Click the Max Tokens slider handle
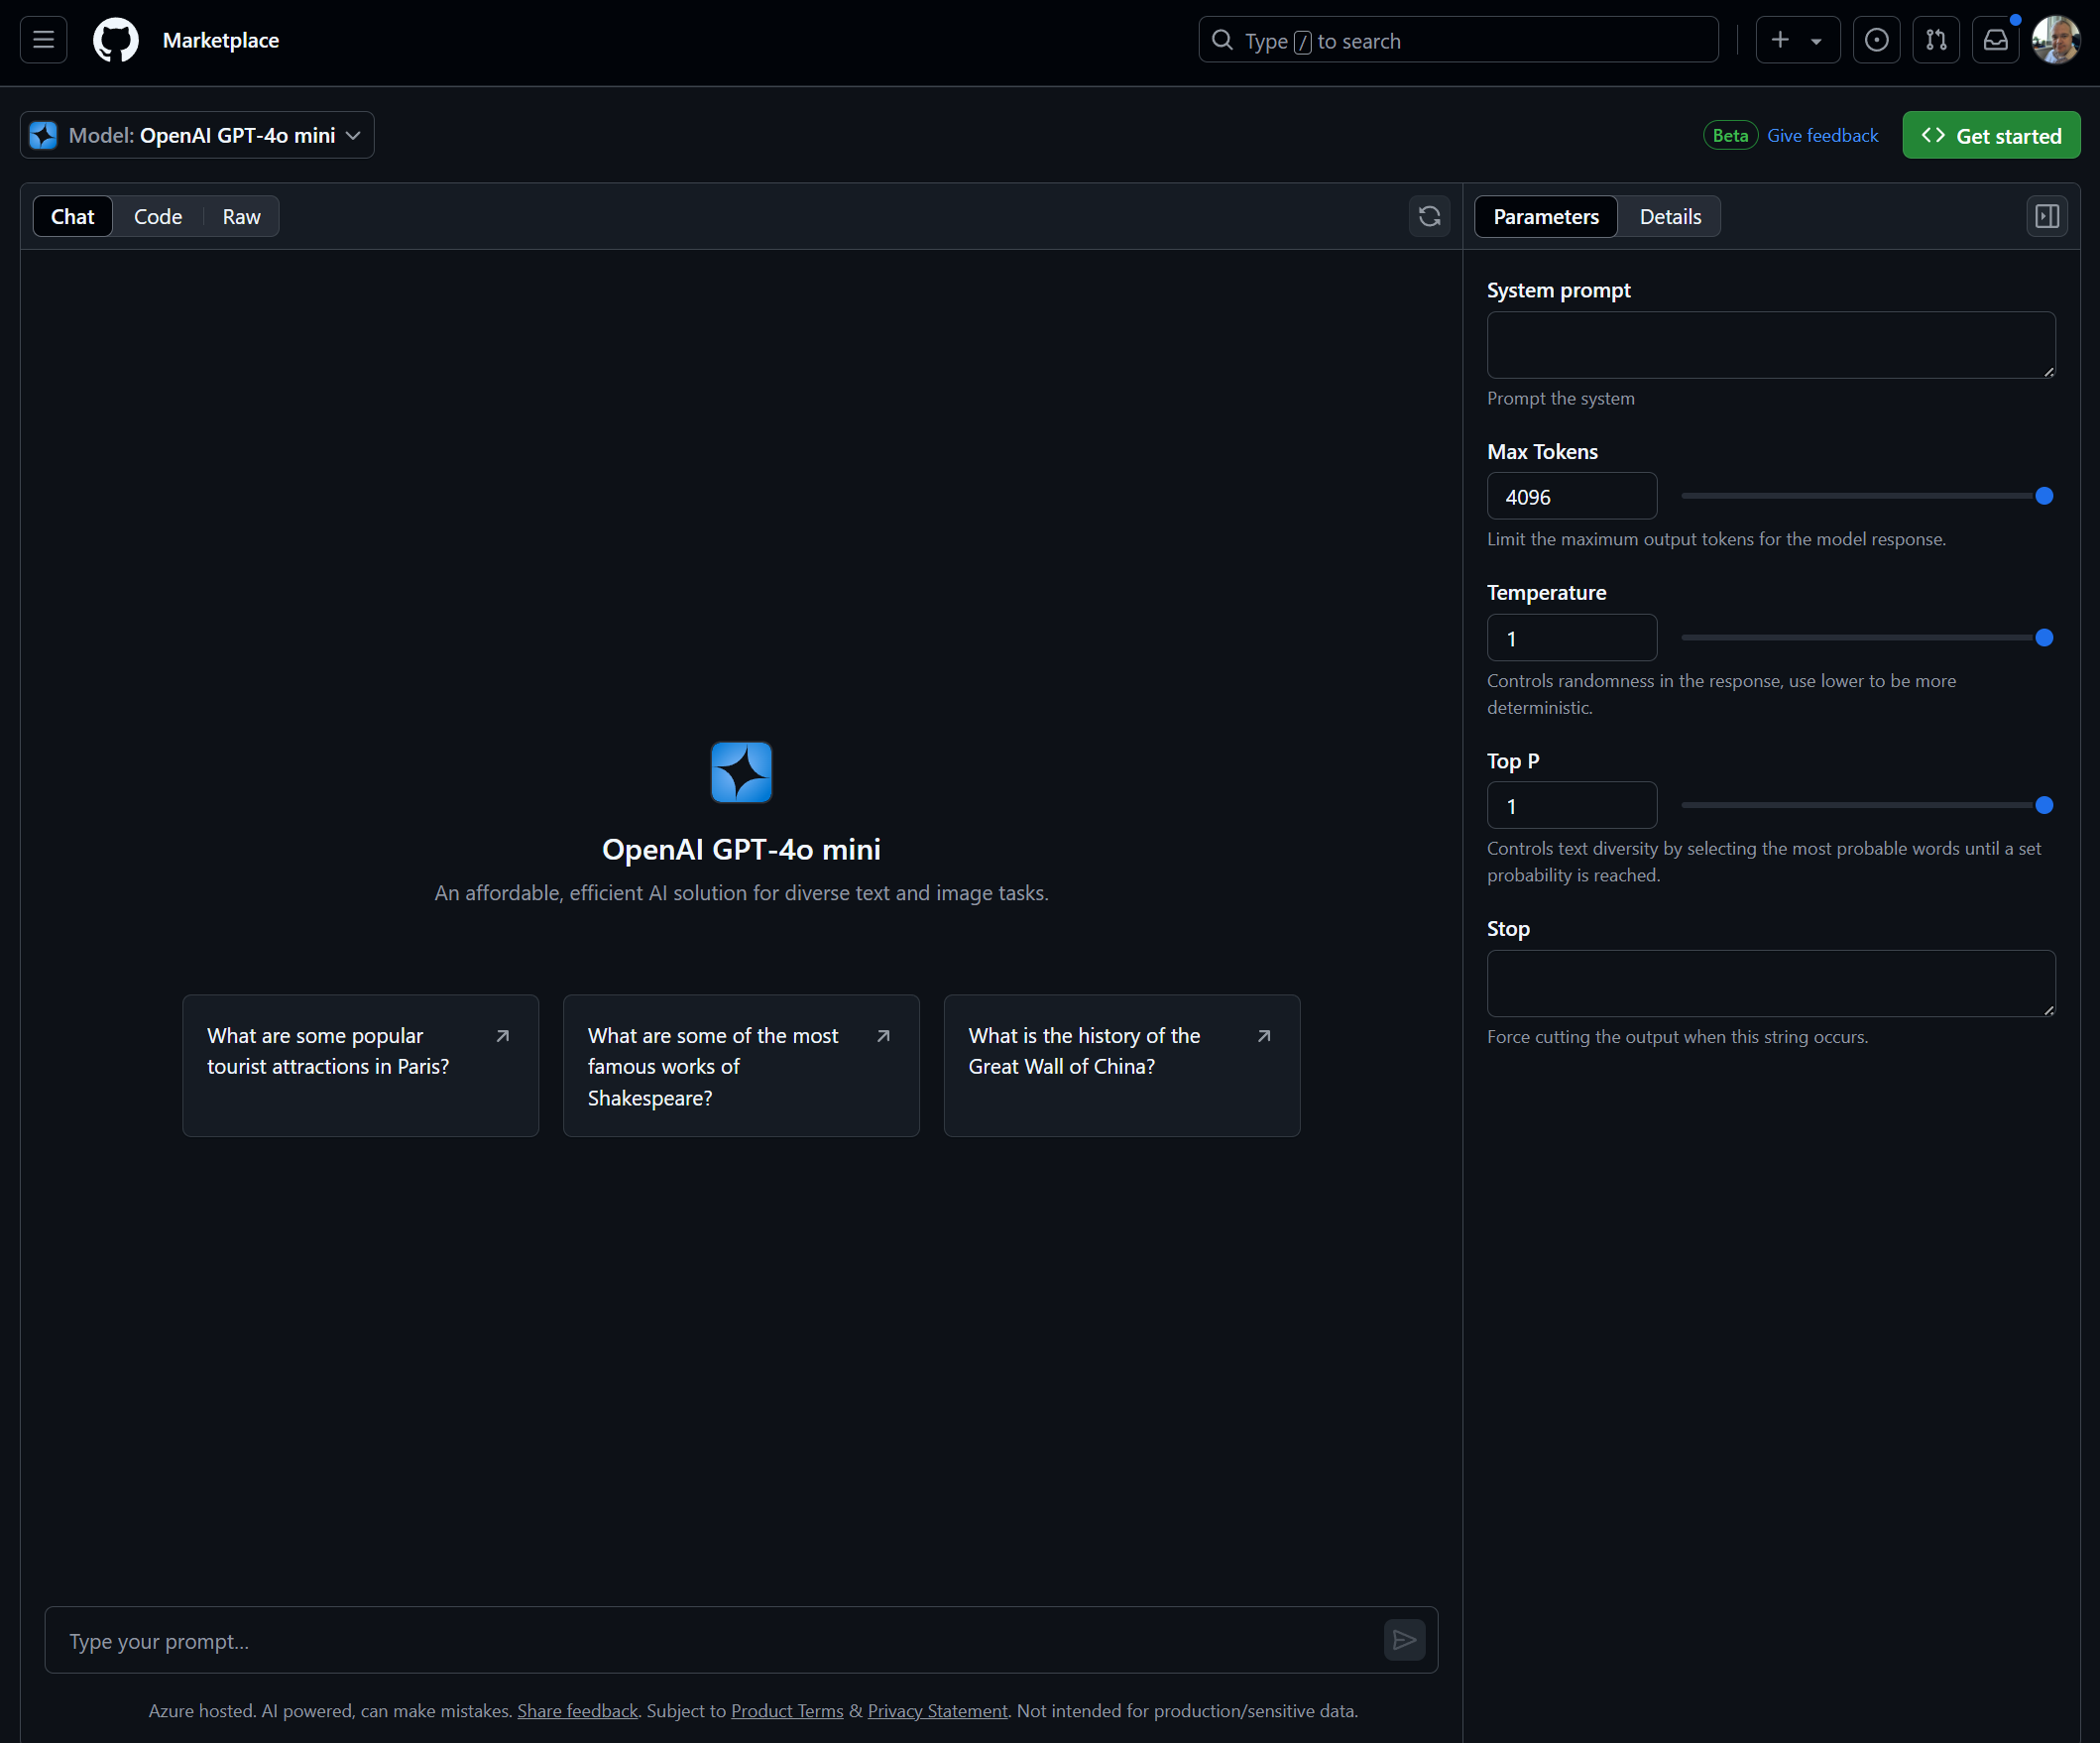 coord(2044,496)
